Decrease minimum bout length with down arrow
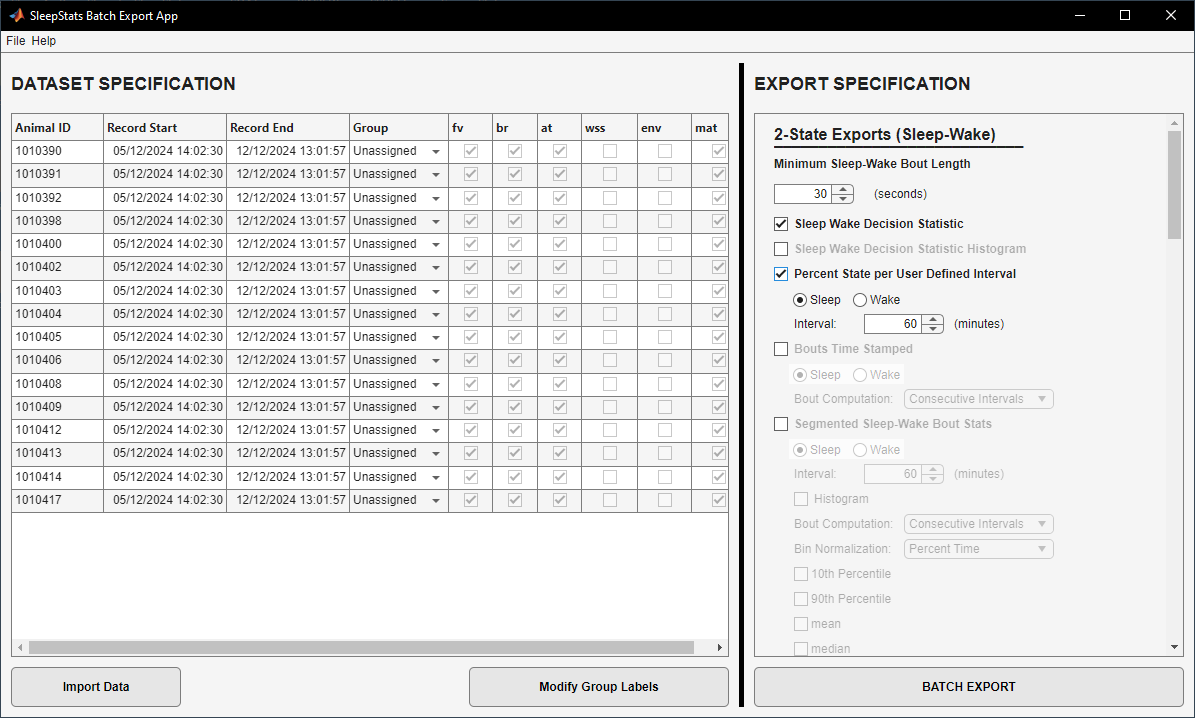 [x=843, y=199]
